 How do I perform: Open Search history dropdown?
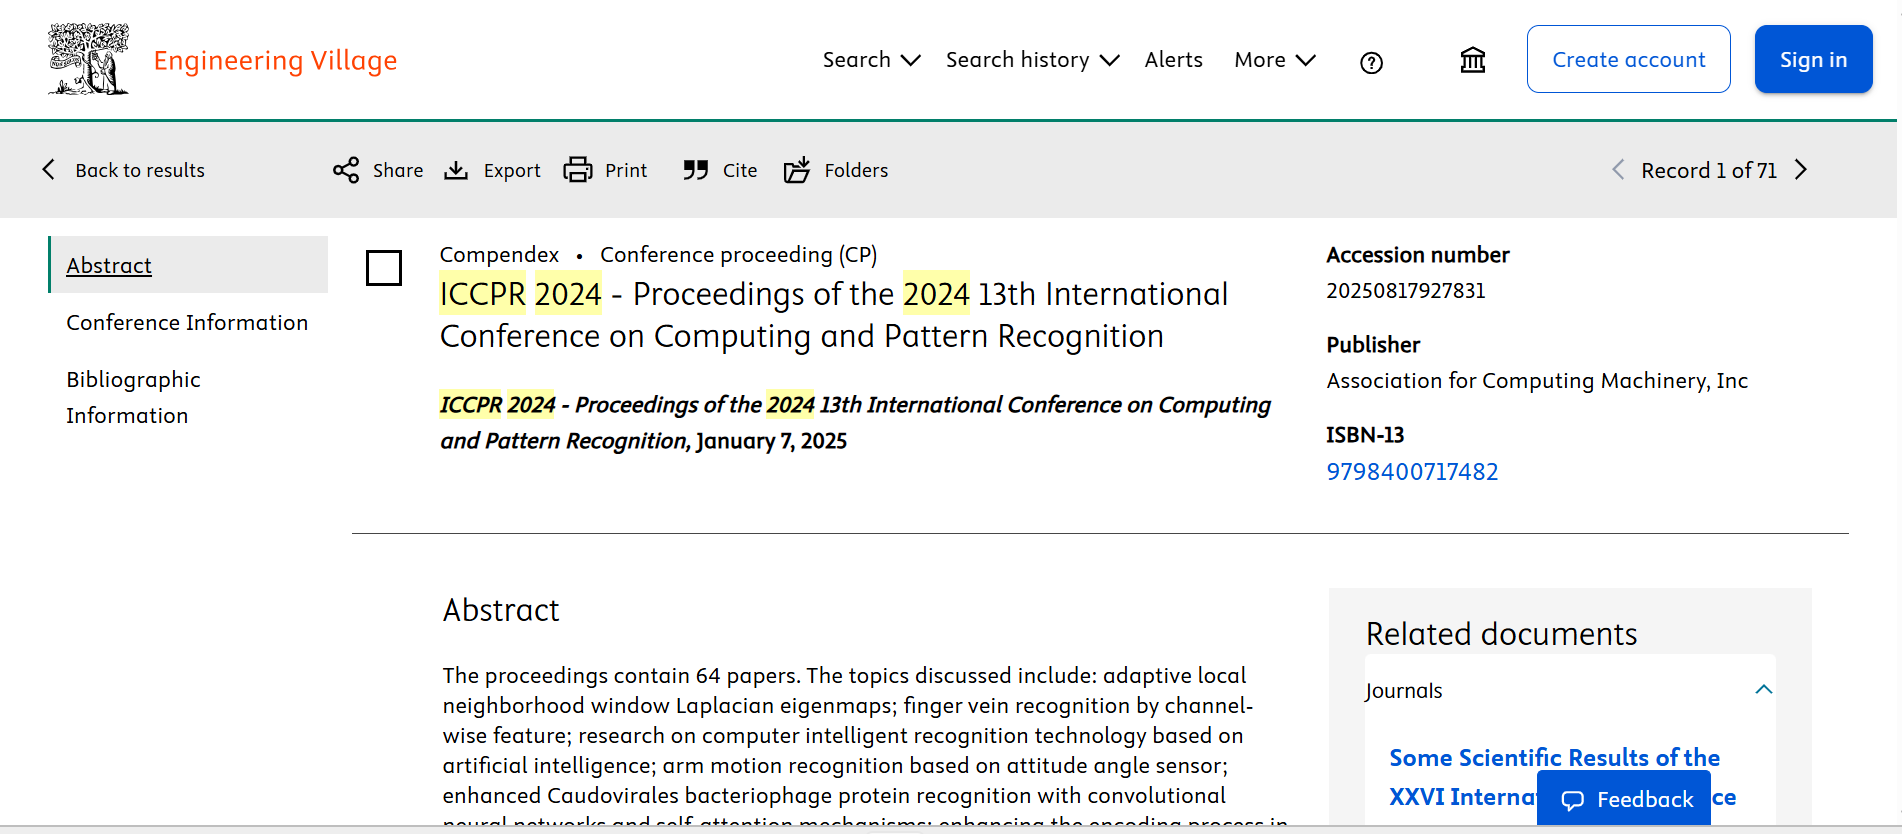click(x=1031, y=60)
